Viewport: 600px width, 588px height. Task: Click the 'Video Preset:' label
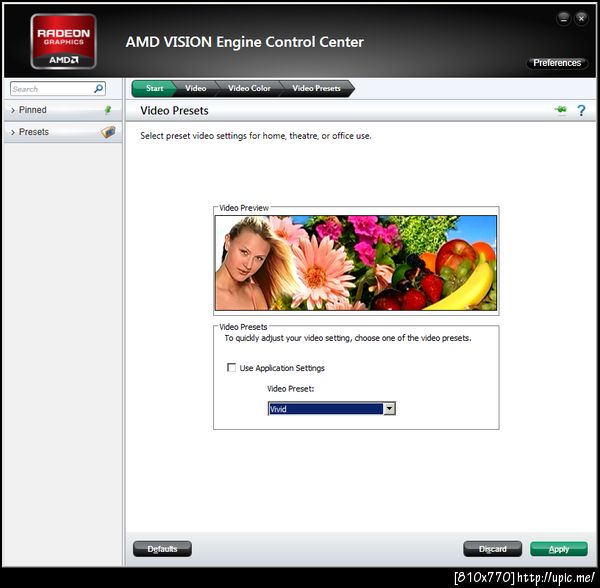[290, 389]
